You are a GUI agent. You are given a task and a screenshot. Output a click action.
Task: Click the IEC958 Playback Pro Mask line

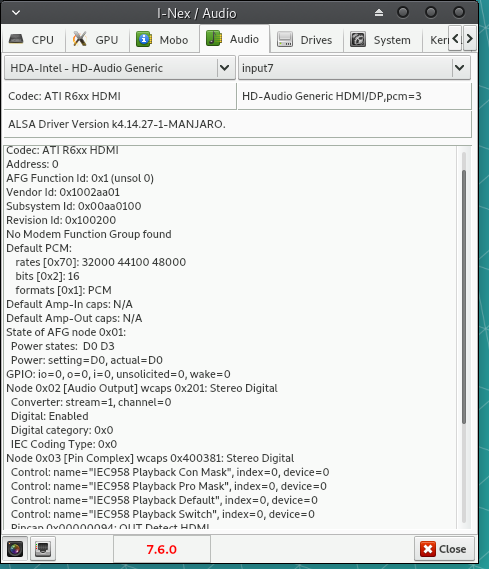click(169, 486)
